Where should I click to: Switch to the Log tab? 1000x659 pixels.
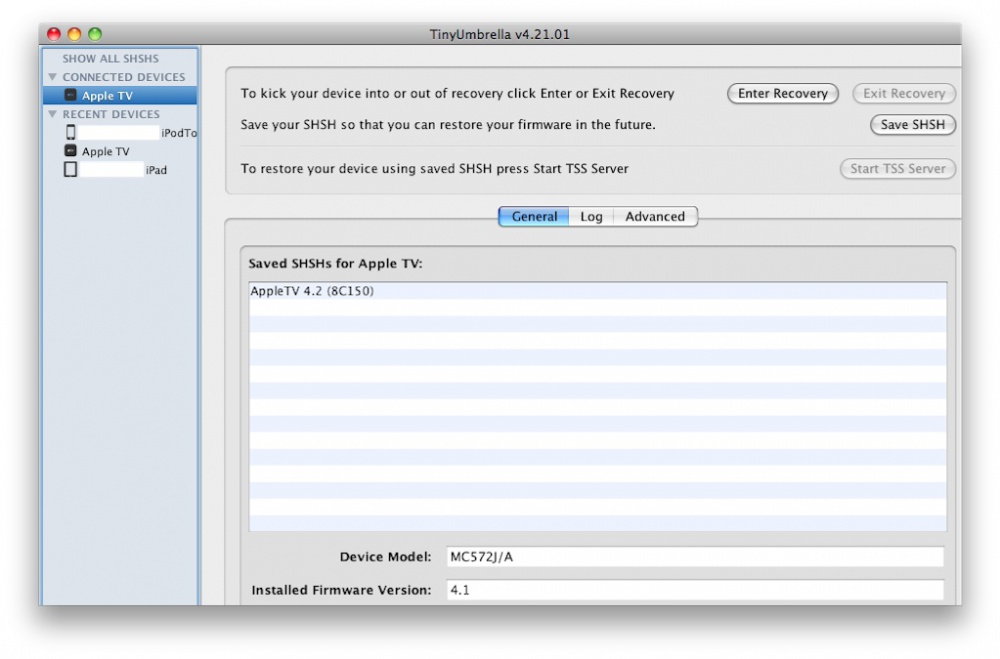point(591,216)
